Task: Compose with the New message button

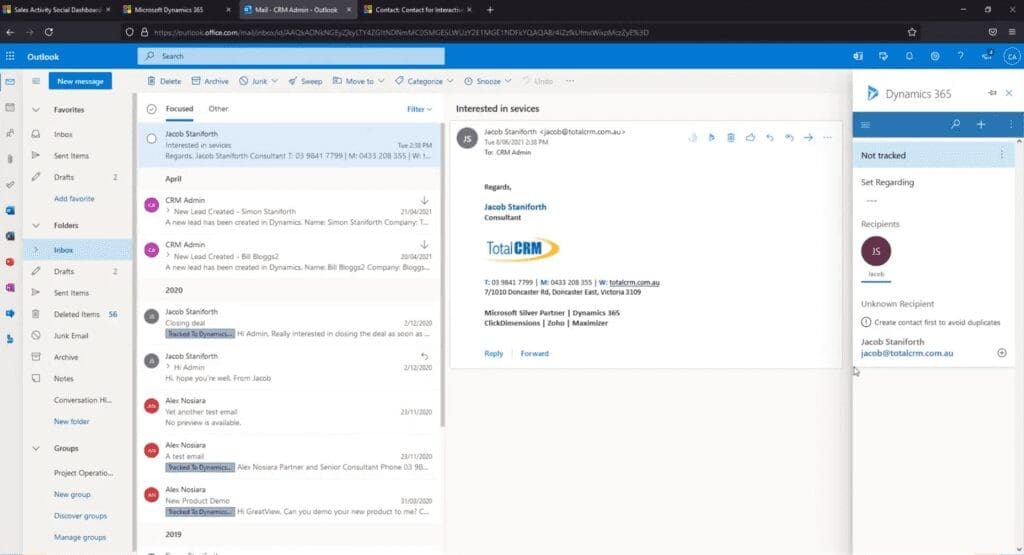Action: [80, 81]
